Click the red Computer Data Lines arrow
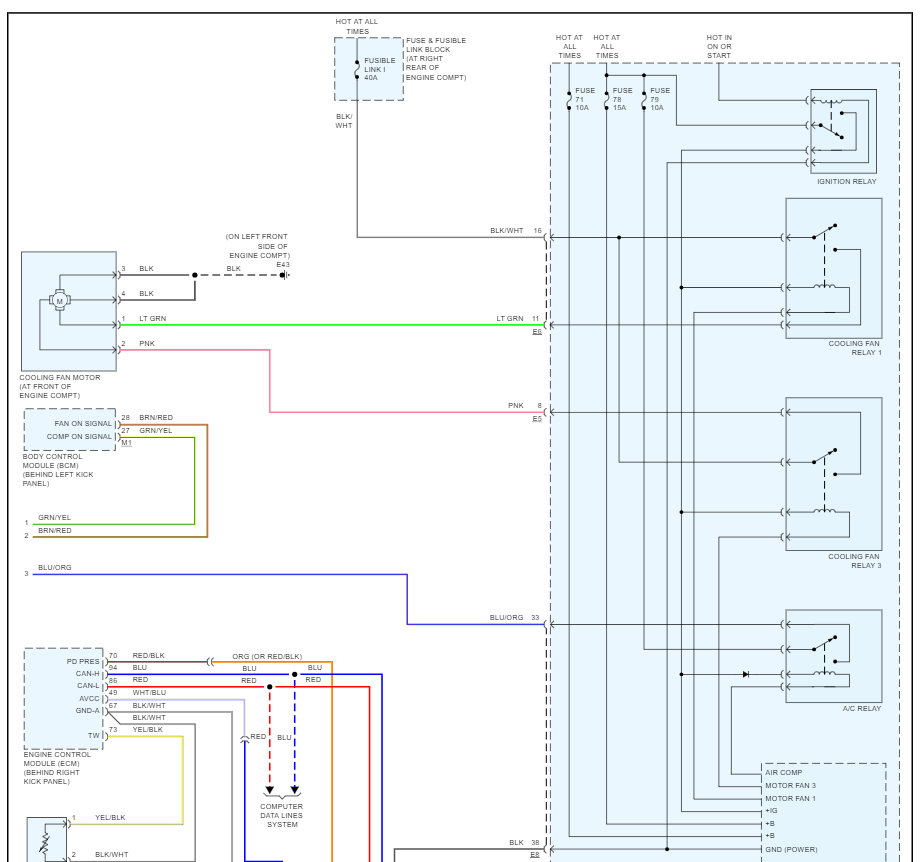 [x=270, y=790]
